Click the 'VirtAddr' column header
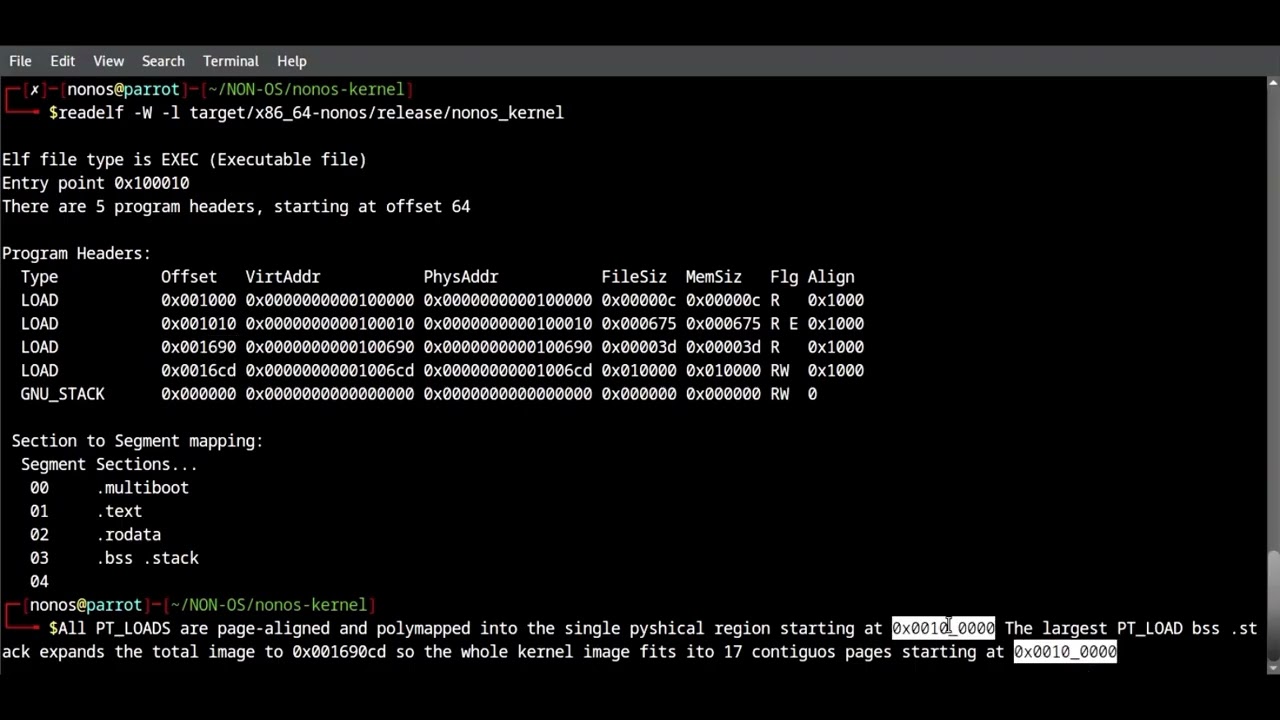 click(x=283, y=277)
